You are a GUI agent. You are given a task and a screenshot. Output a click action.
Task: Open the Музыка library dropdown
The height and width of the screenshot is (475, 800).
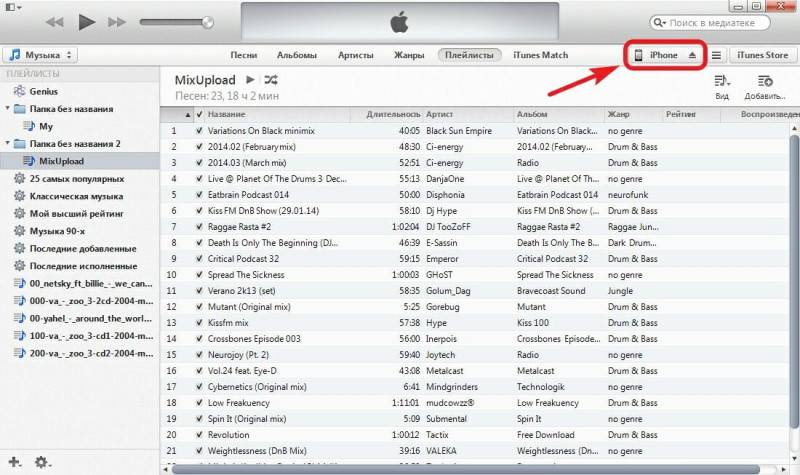click(43, 55)
